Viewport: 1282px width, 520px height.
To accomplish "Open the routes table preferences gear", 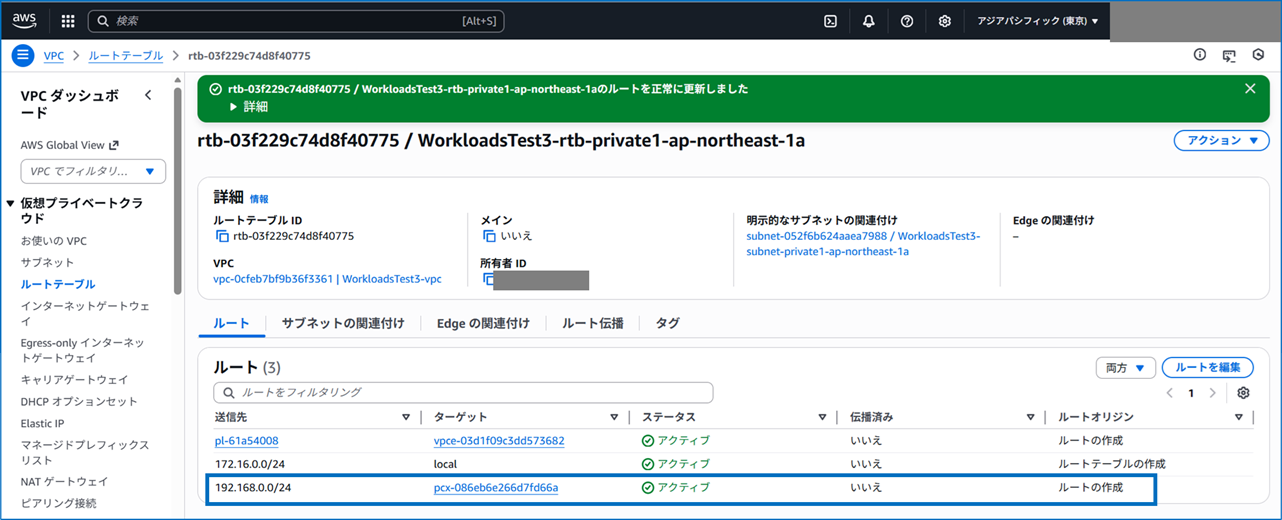I will tap(1243, 393).
